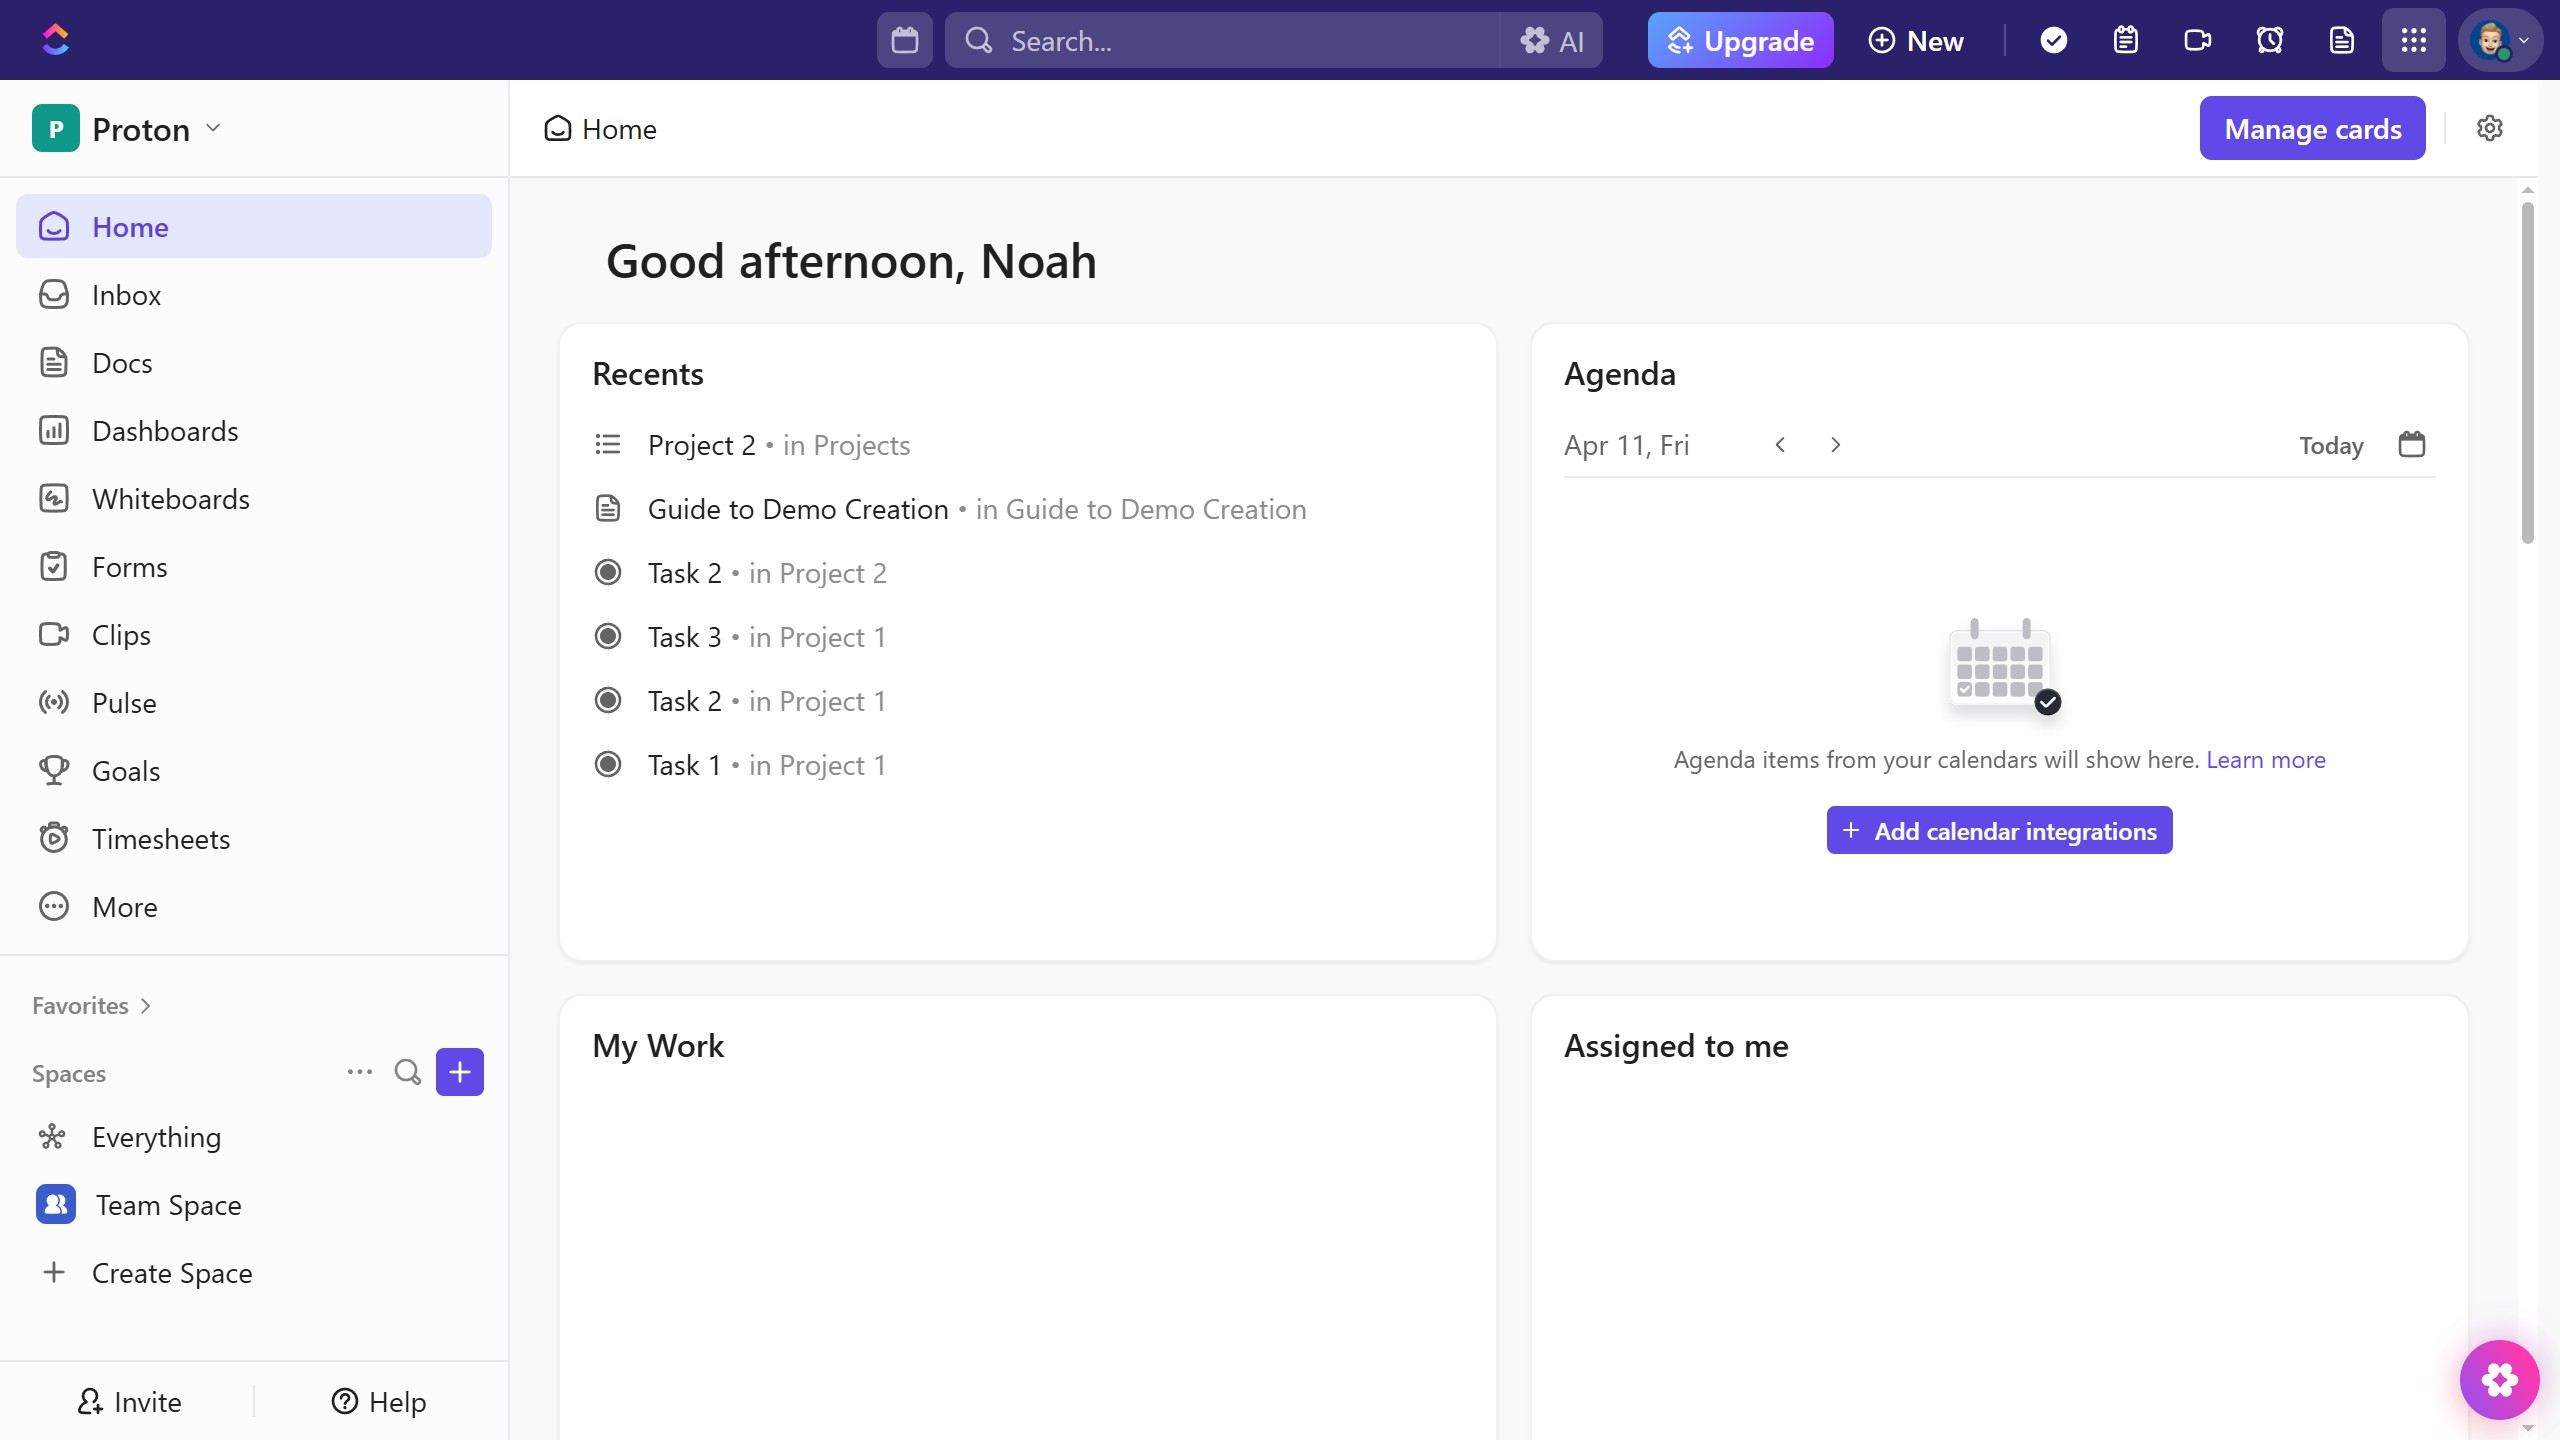Click the Manage cards button

[x=2312, y=129]
